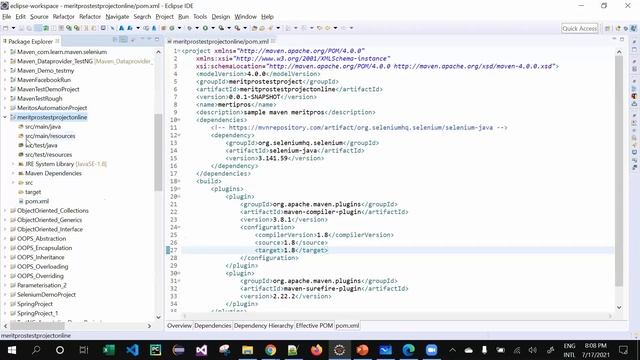Screen dimensions: 640x360
Task: Click the Package Explorer vertical scrollbar
Action: (158, 152)
